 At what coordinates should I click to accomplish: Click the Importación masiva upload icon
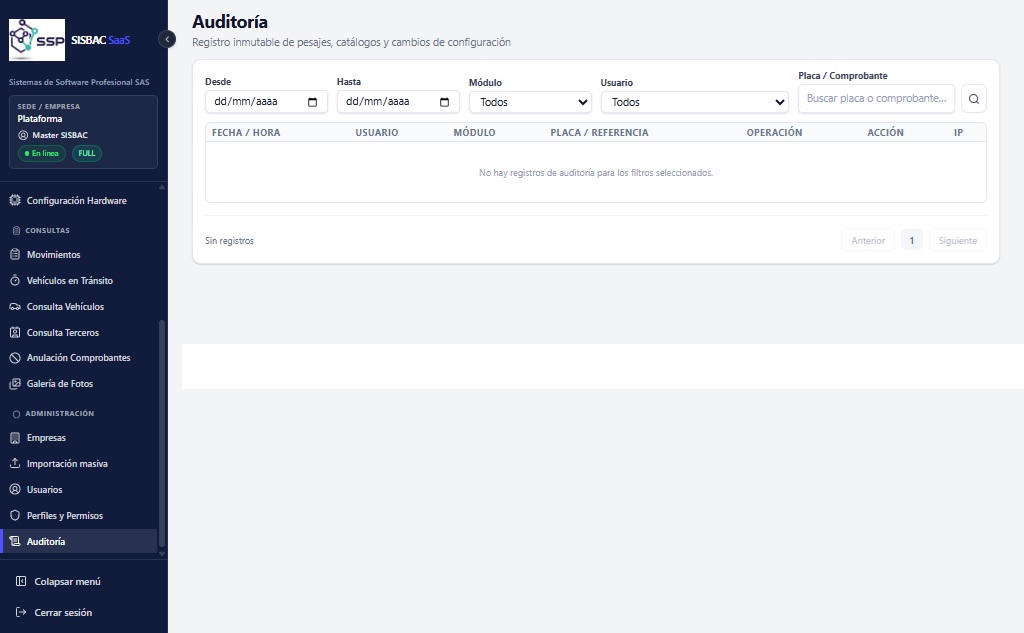15,463
